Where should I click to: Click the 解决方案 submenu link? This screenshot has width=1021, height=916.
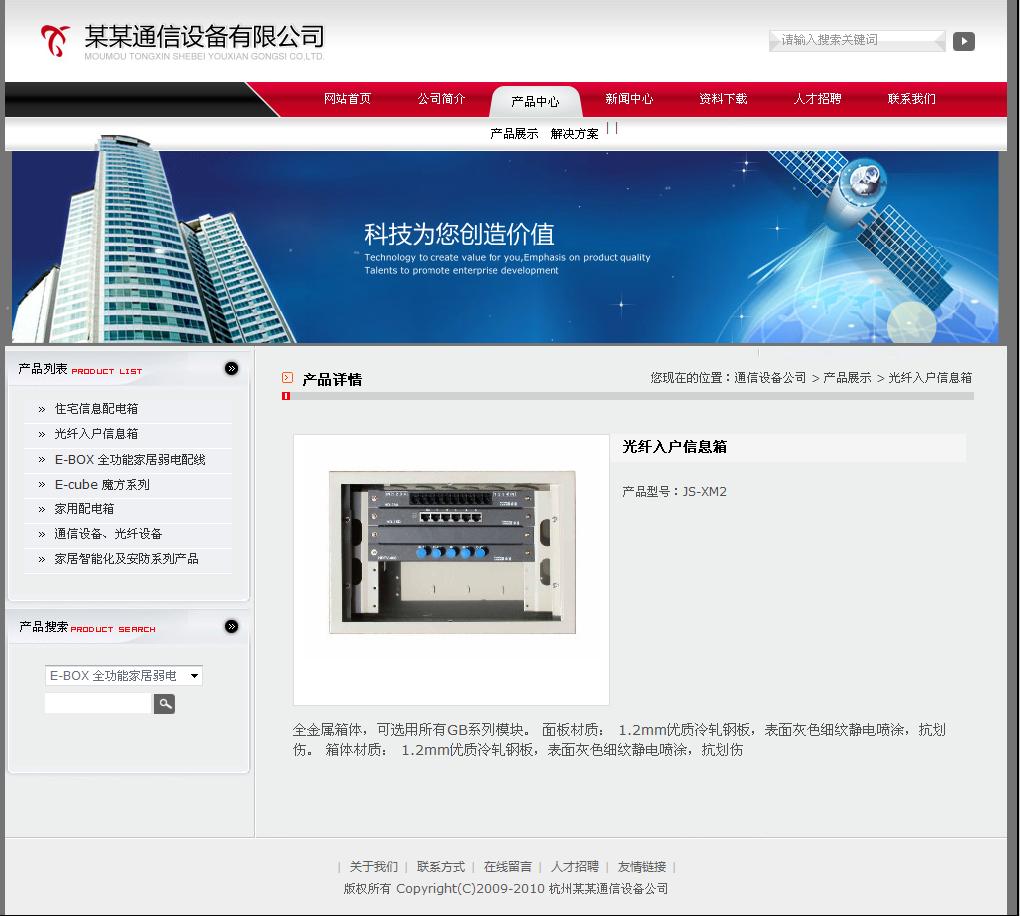click(x=574, y=134)
